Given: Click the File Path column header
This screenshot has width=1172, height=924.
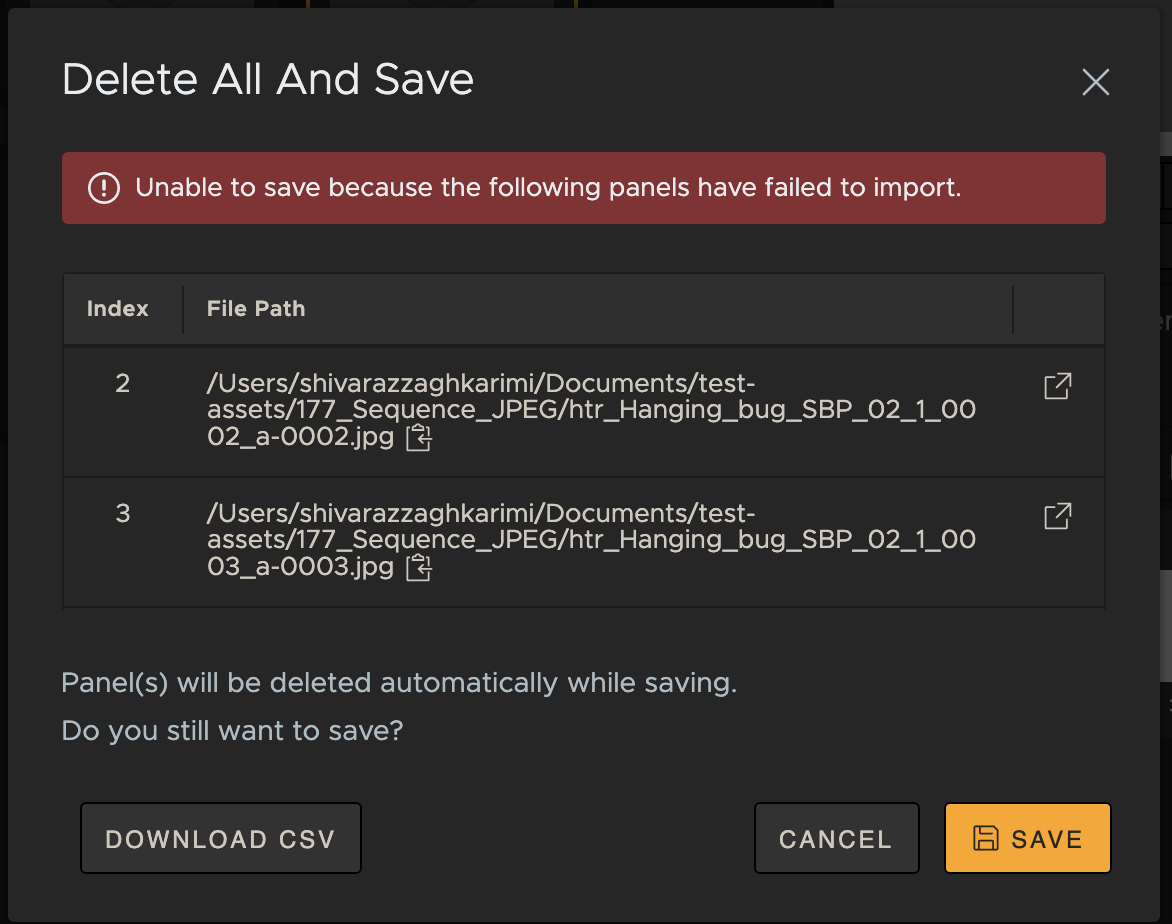Looking at the screenshot, I should coord(256,309).
